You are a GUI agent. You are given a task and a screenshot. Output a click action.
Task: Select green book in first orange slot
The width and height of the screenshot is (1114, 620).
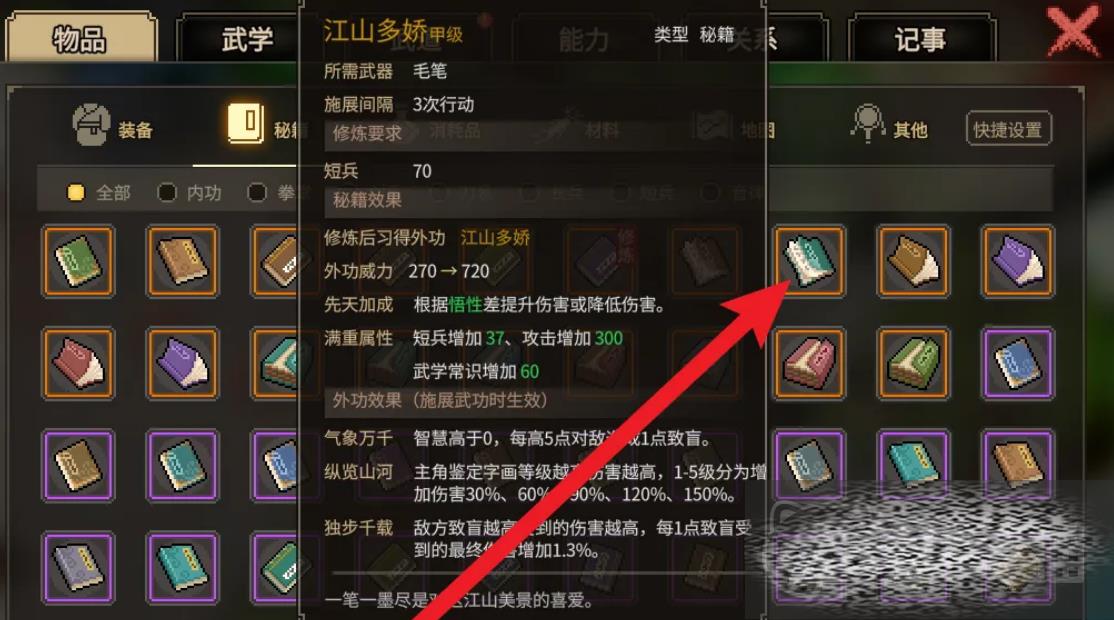[x=78, y=261]
